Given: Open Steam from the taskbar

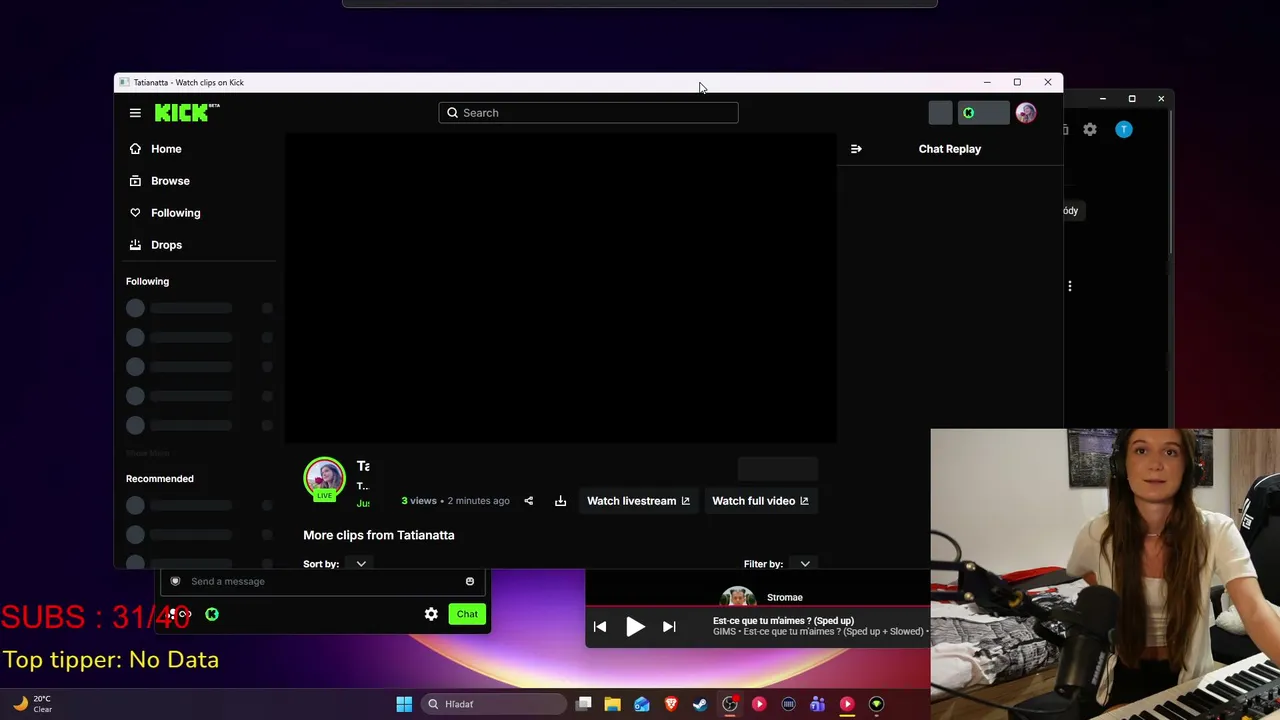Looking at the screenshot, I should coord(700,704).
